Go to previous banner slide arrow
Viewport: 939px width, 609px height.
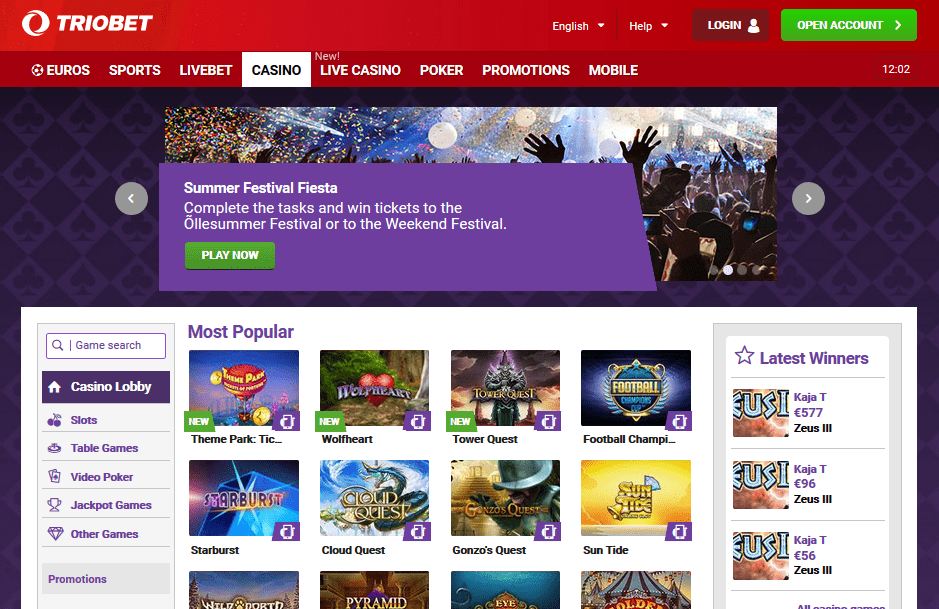coord(131,198)
